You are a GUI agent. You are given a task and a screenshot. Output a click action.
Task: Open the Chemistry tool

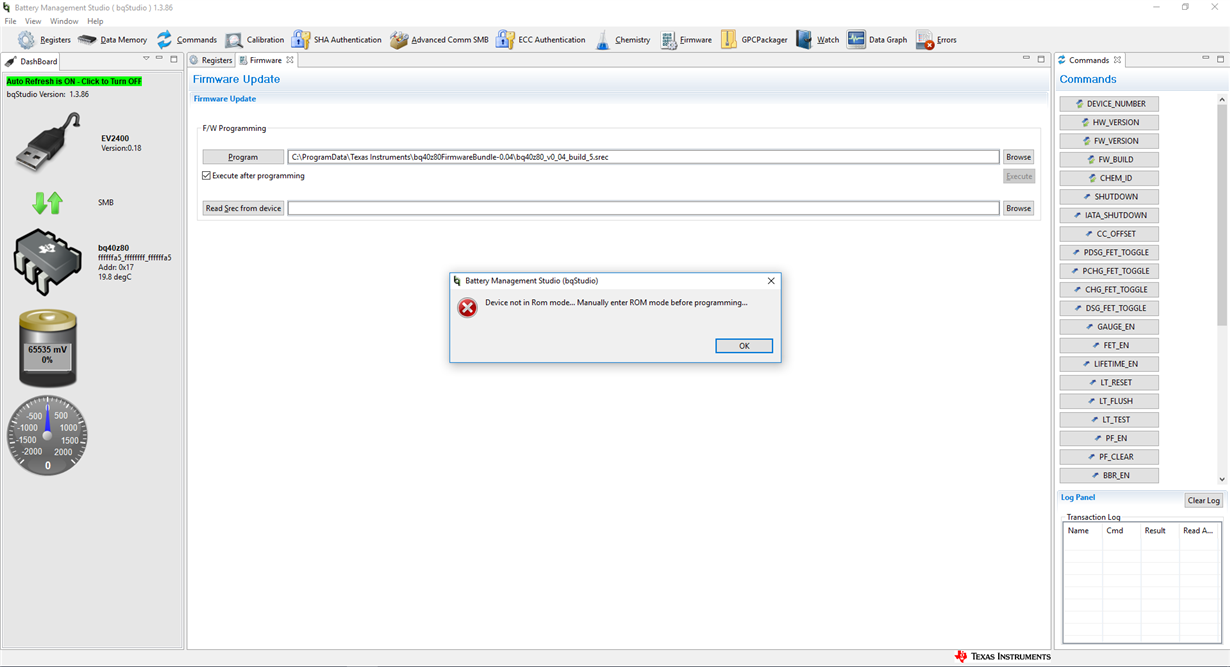click(622, 40)
